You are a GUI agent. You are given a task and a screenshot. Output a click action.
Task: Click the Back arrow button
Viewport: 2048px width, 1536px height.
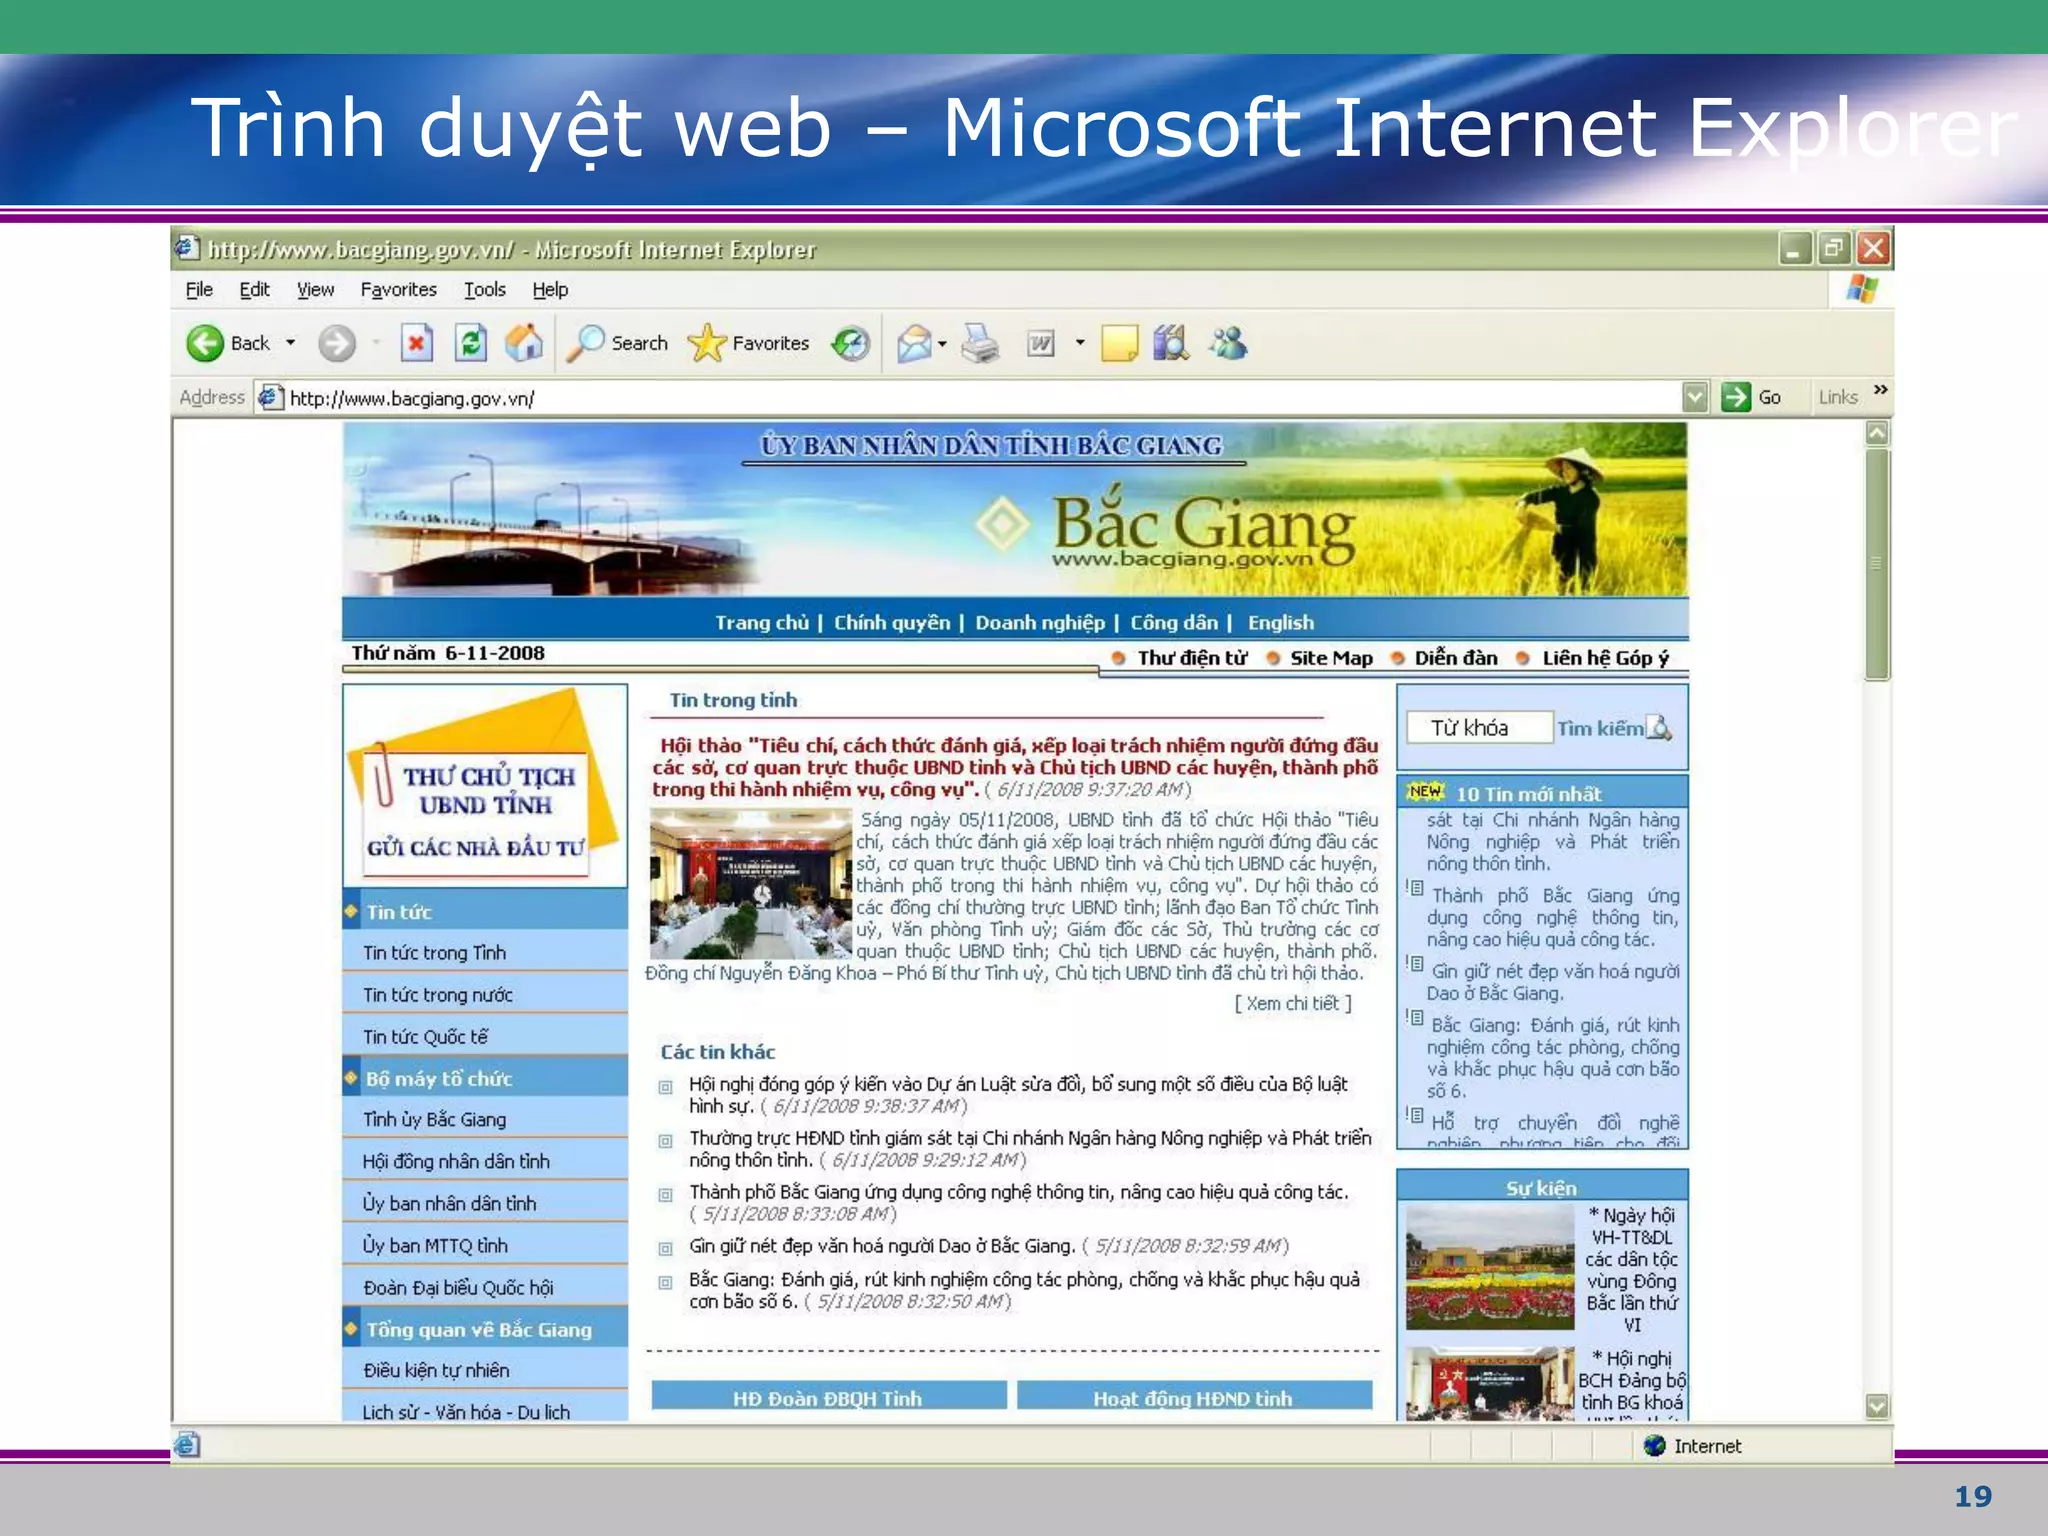tap(205, 344)
